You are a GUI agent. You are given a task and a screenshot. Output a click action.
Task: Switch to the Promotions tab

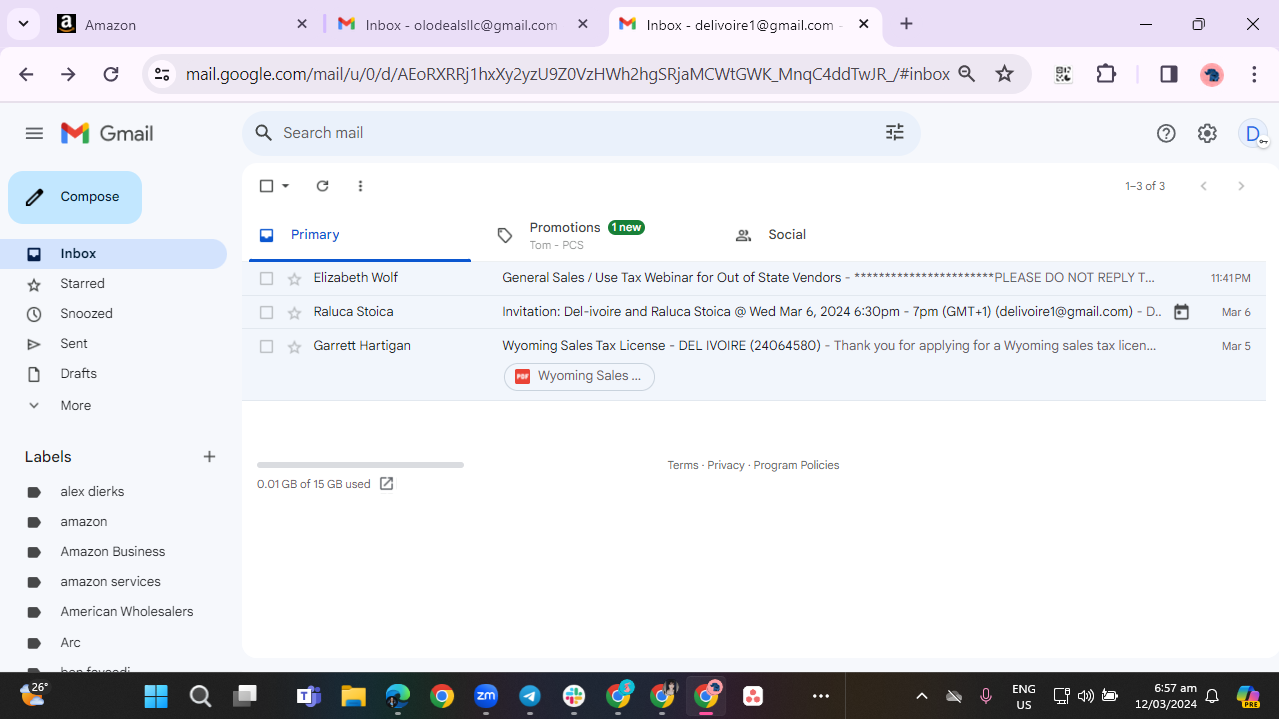[598, 235]
